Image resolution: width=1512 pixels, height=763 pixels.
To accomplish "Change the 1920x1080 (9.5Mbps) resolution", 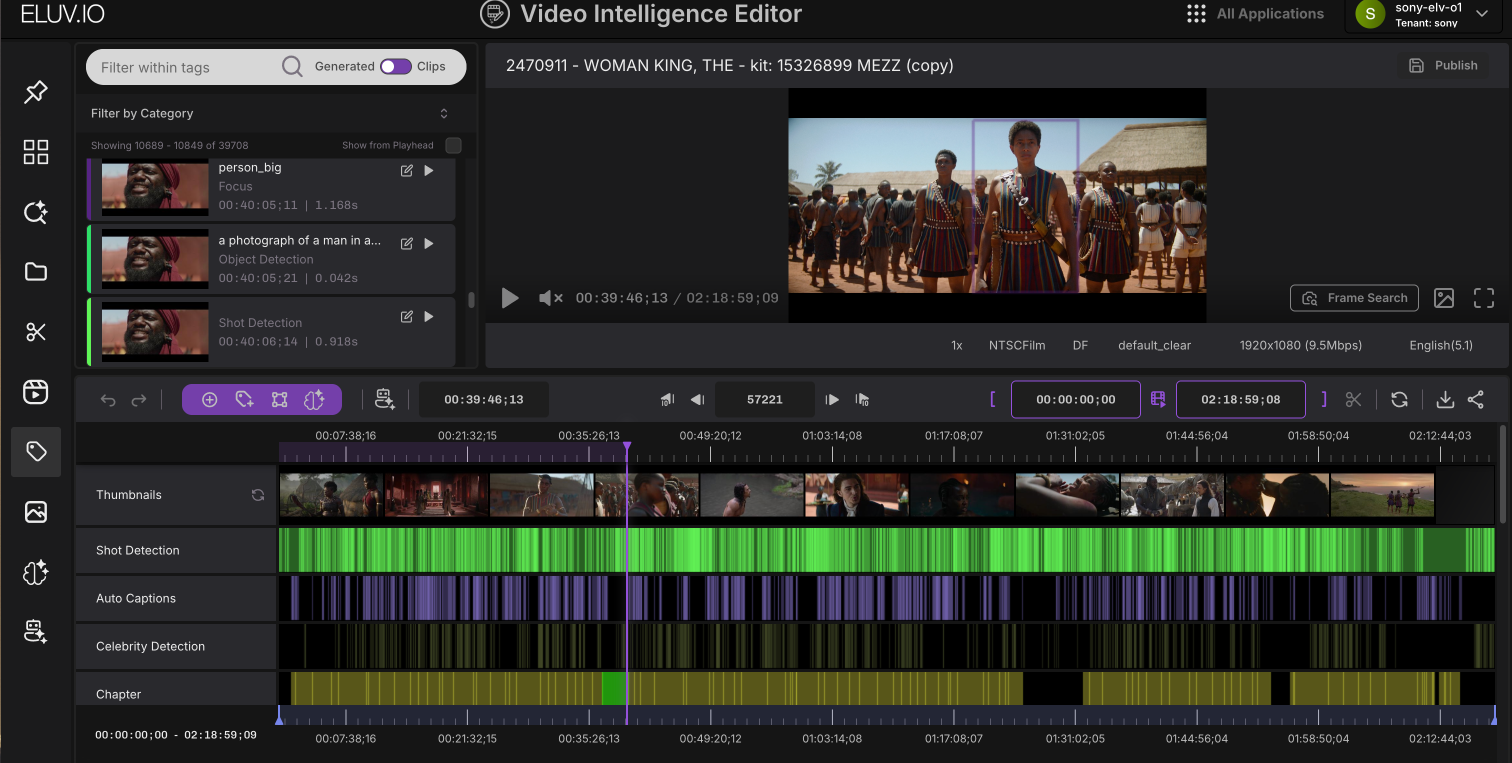I will click(1301, 345).
